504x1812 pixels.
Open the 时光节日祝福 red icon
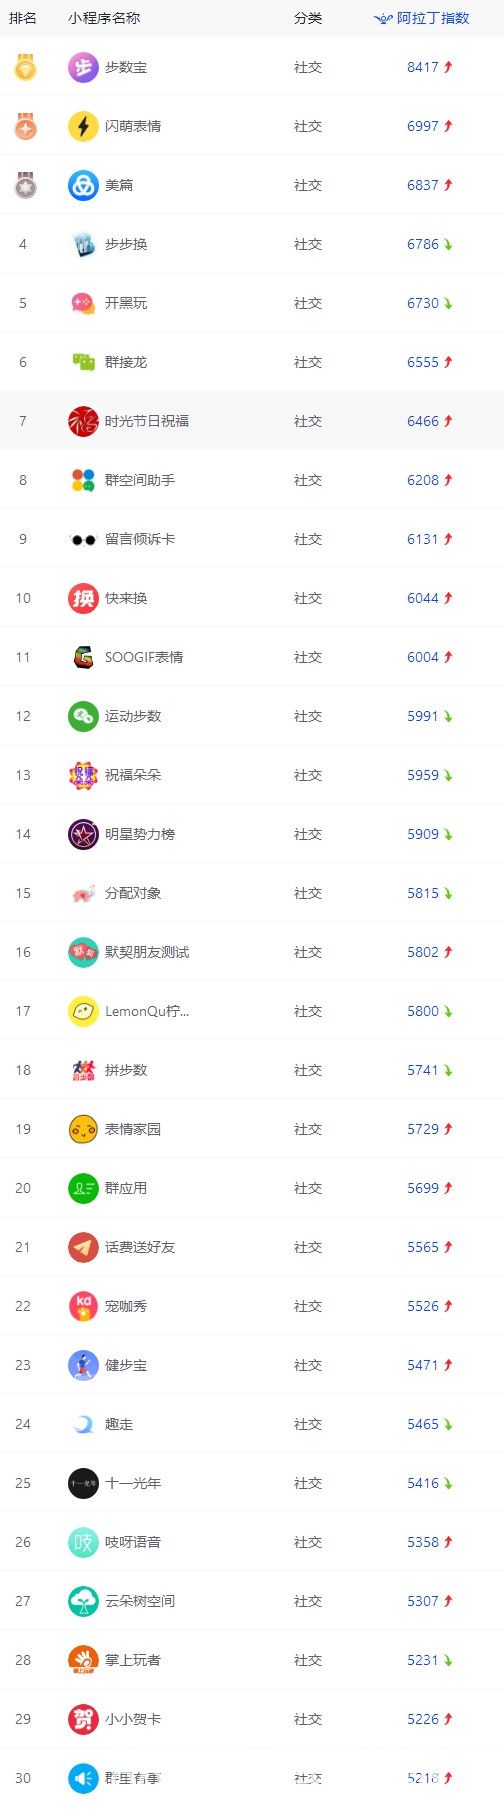click(x=83, y=421)
